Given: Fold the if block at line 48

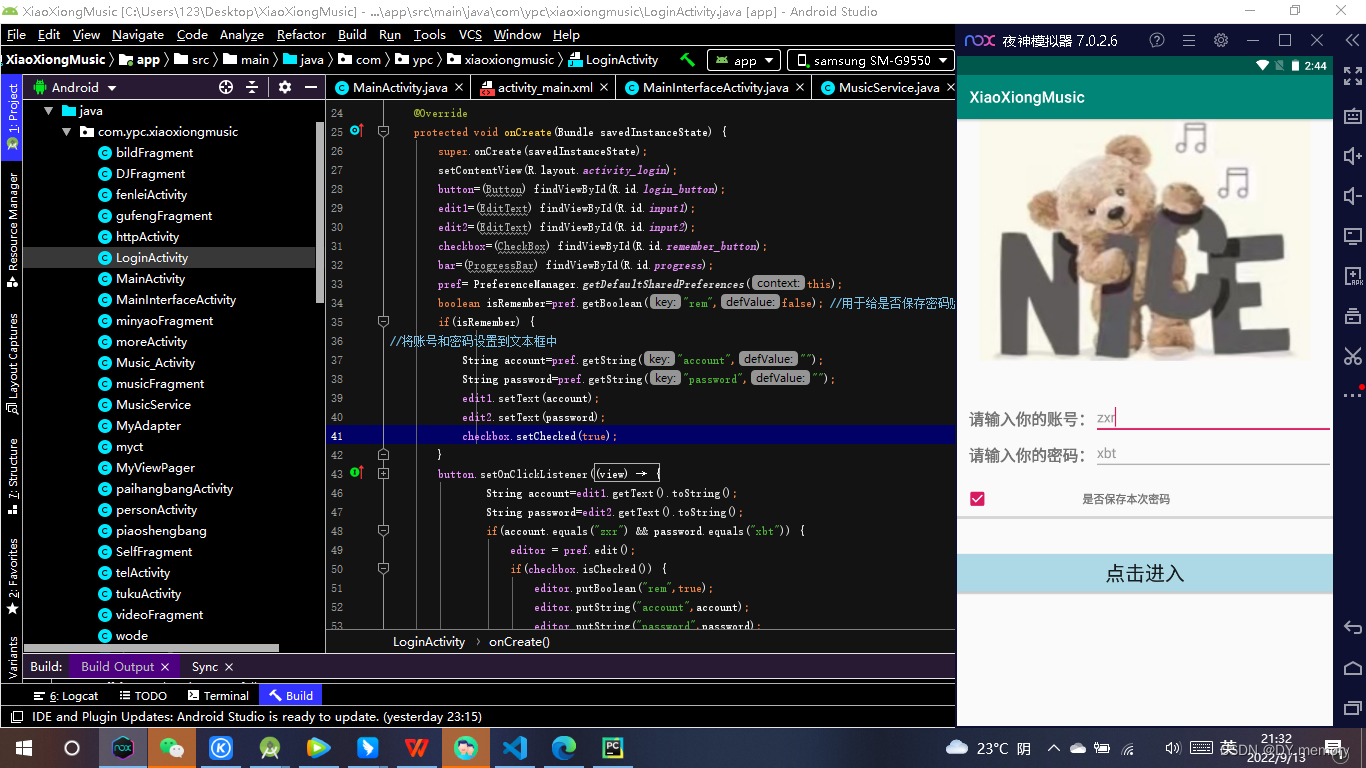Looking at the screenshot, I should (x=383, y=530).
